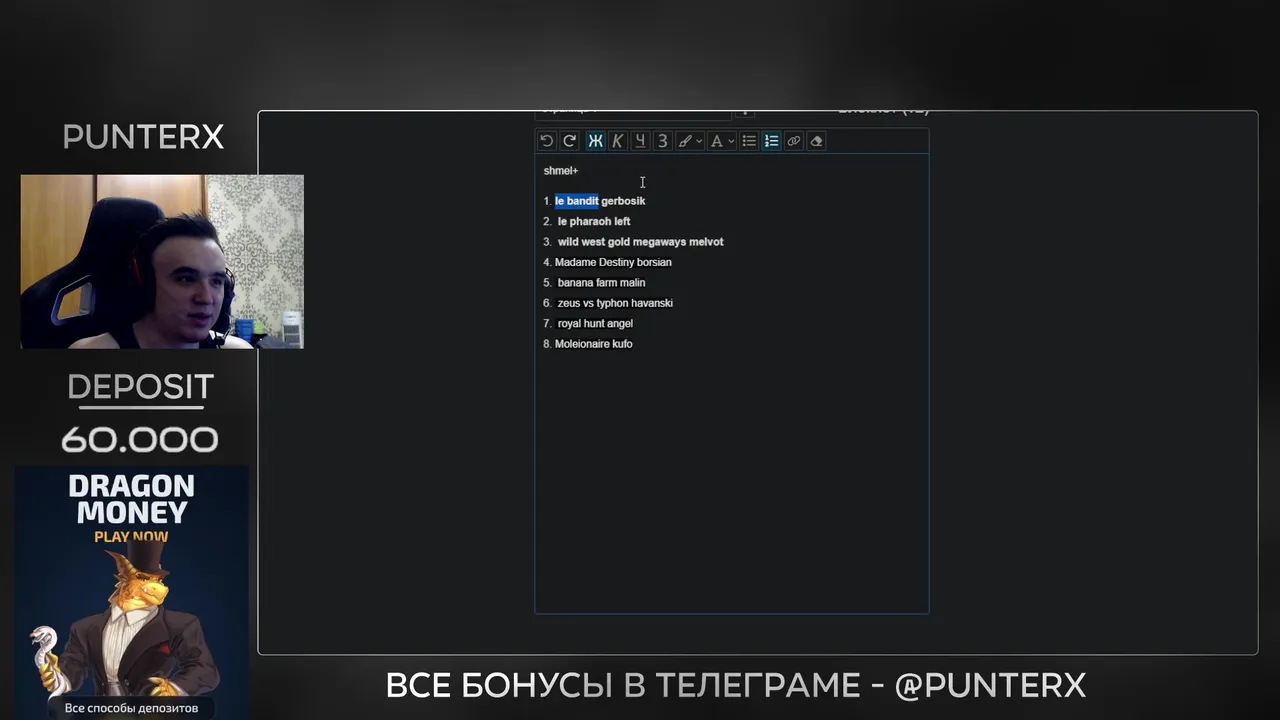The width and height of the screenshot is (1280, 720).
Task: Click the undo arrow in editor toolbar
Action: (547, 141)
